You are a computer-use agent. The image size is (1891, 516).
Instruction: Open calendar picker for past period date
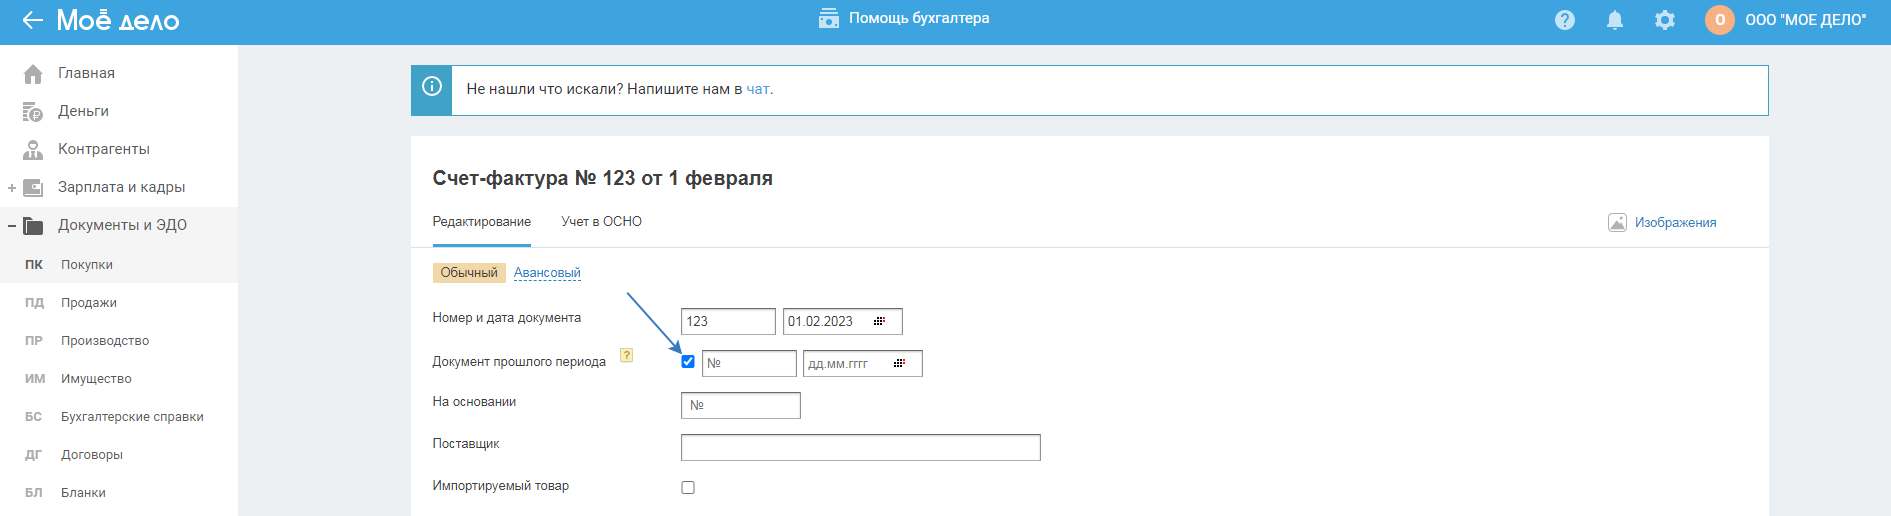[899, 363]
